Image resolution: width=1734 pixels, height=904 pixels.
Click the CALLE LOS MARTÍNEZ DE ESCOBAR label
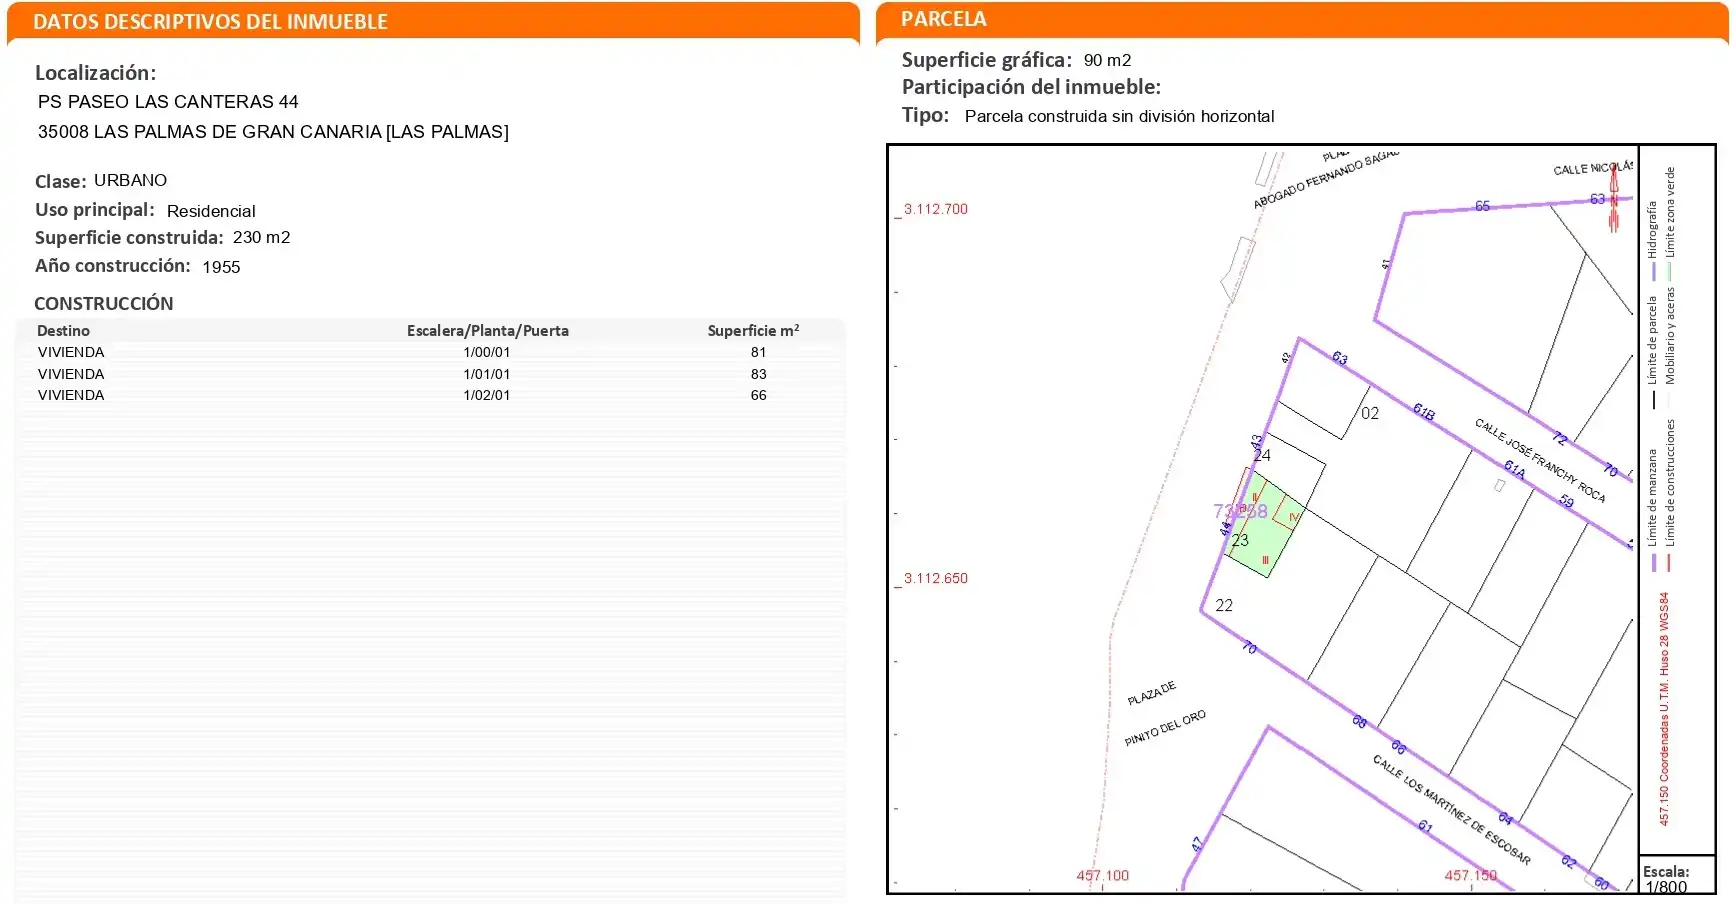(1451, 809)
